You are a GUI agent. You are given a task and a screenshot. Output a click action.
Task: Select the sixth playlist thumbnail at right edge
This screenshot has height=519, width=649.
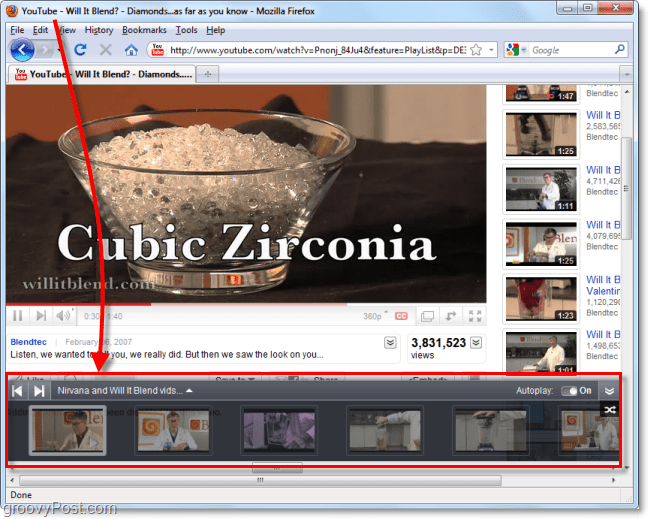[589, 430]
